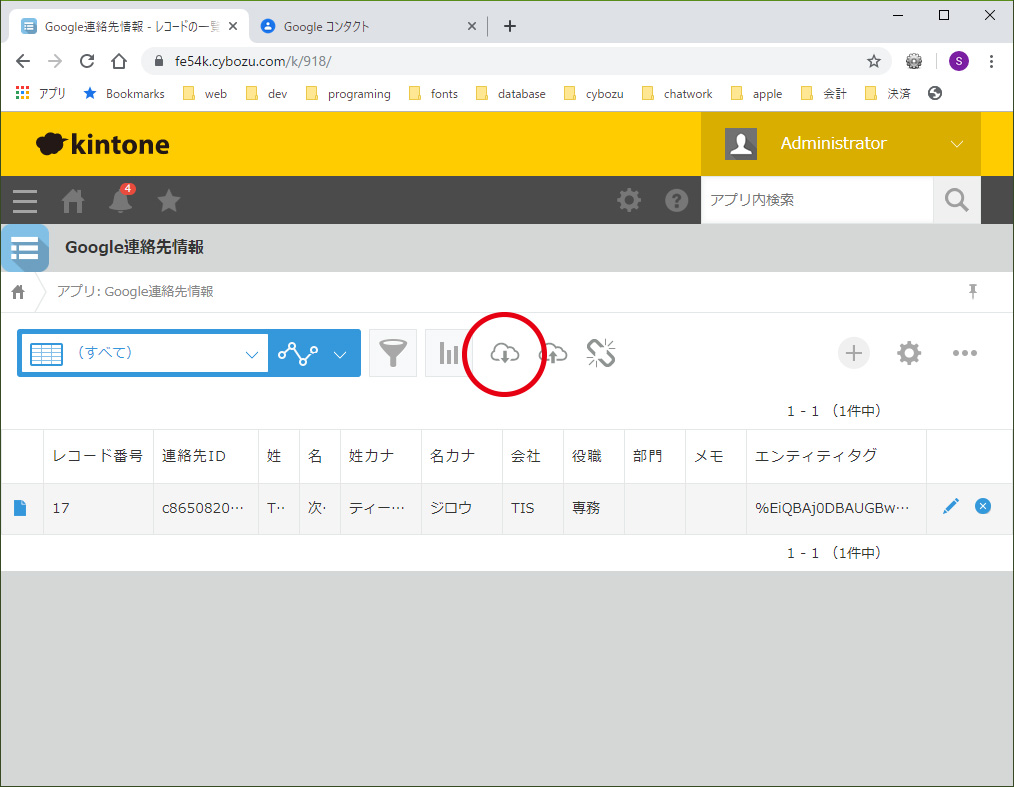1014x787 pixels.
Task: Go to kintone portal home icon
Action: click(72, 201)
